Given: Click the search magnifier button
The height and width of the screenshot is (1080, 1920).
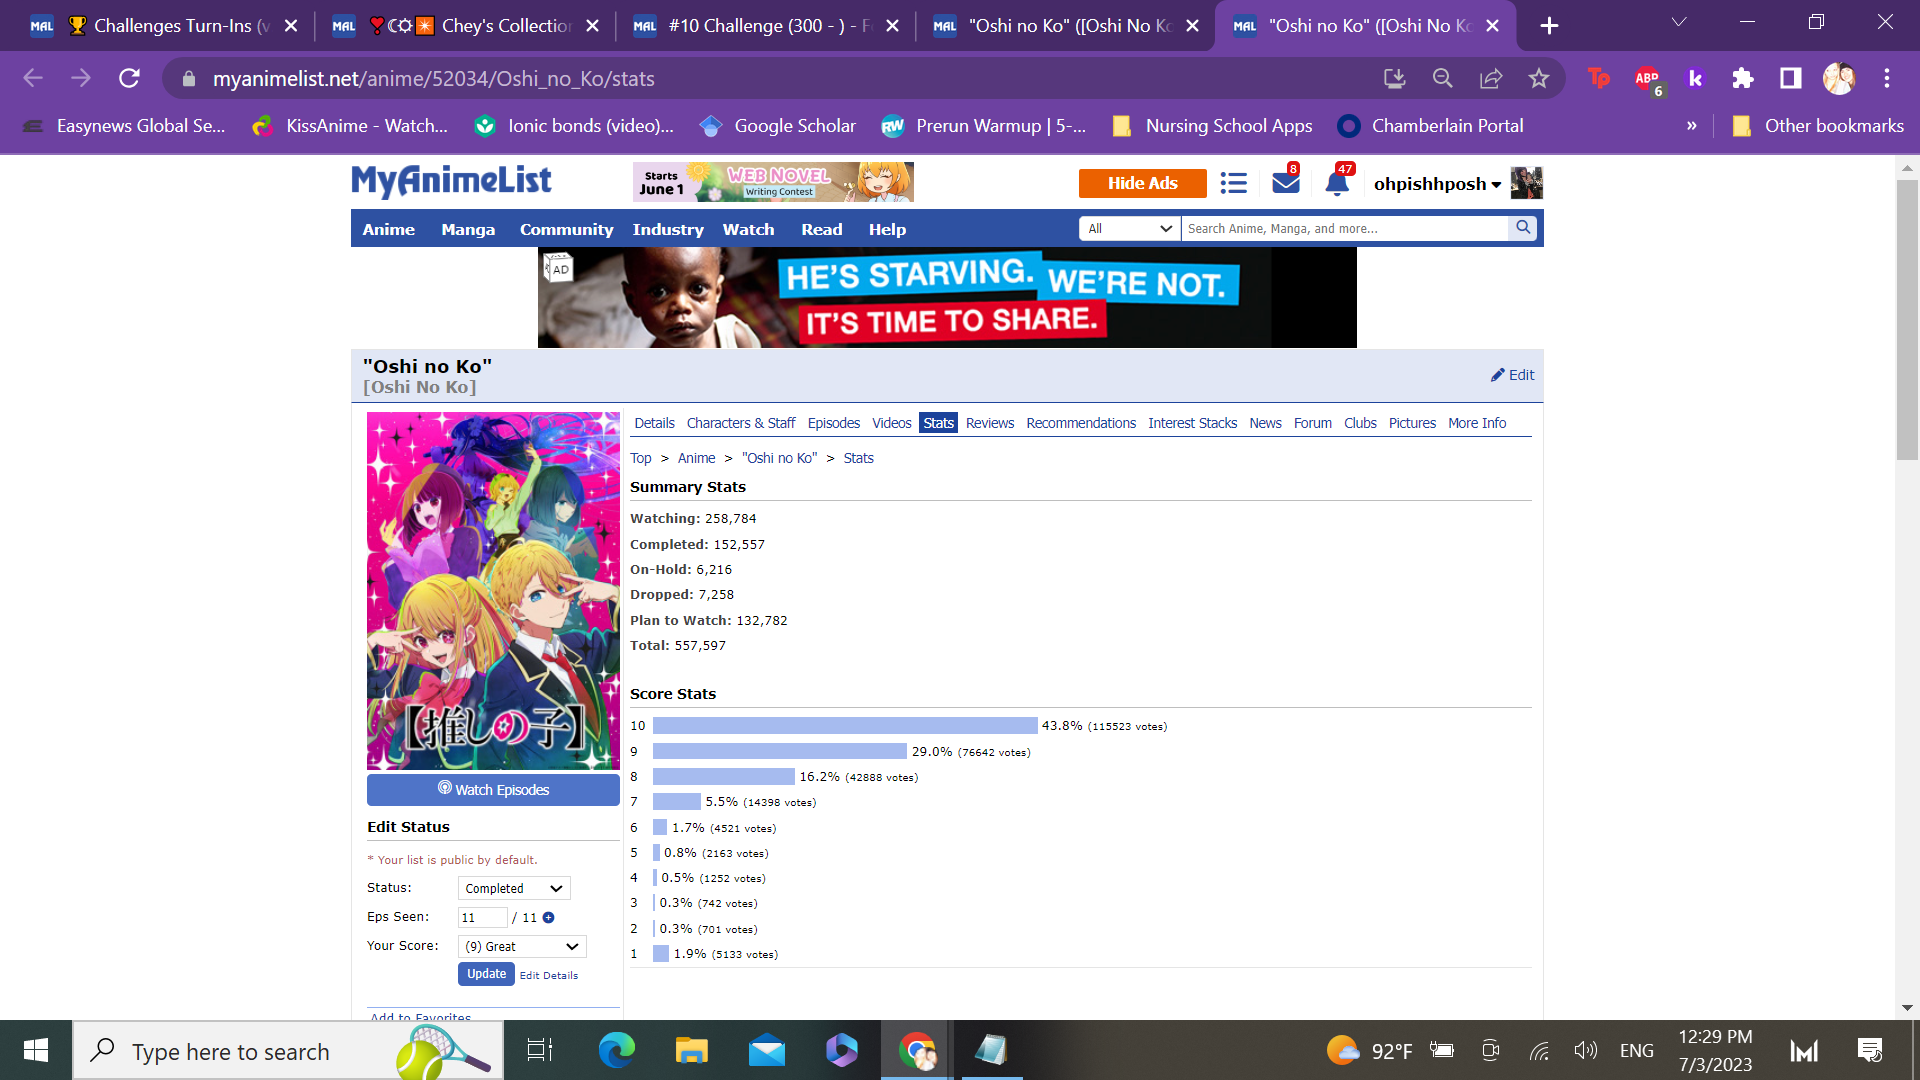Looking at the screenshot, I should (x=1523, y=228).
